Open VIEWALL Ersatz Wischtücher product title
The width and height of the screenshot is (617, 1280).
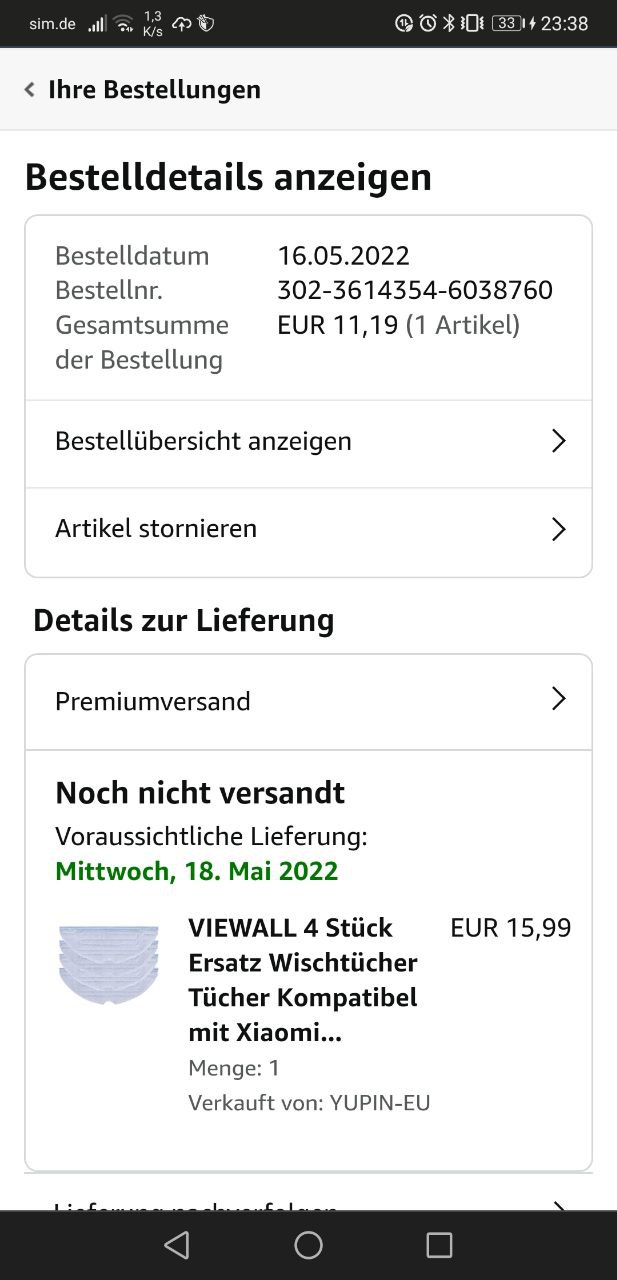click(302, 980)
